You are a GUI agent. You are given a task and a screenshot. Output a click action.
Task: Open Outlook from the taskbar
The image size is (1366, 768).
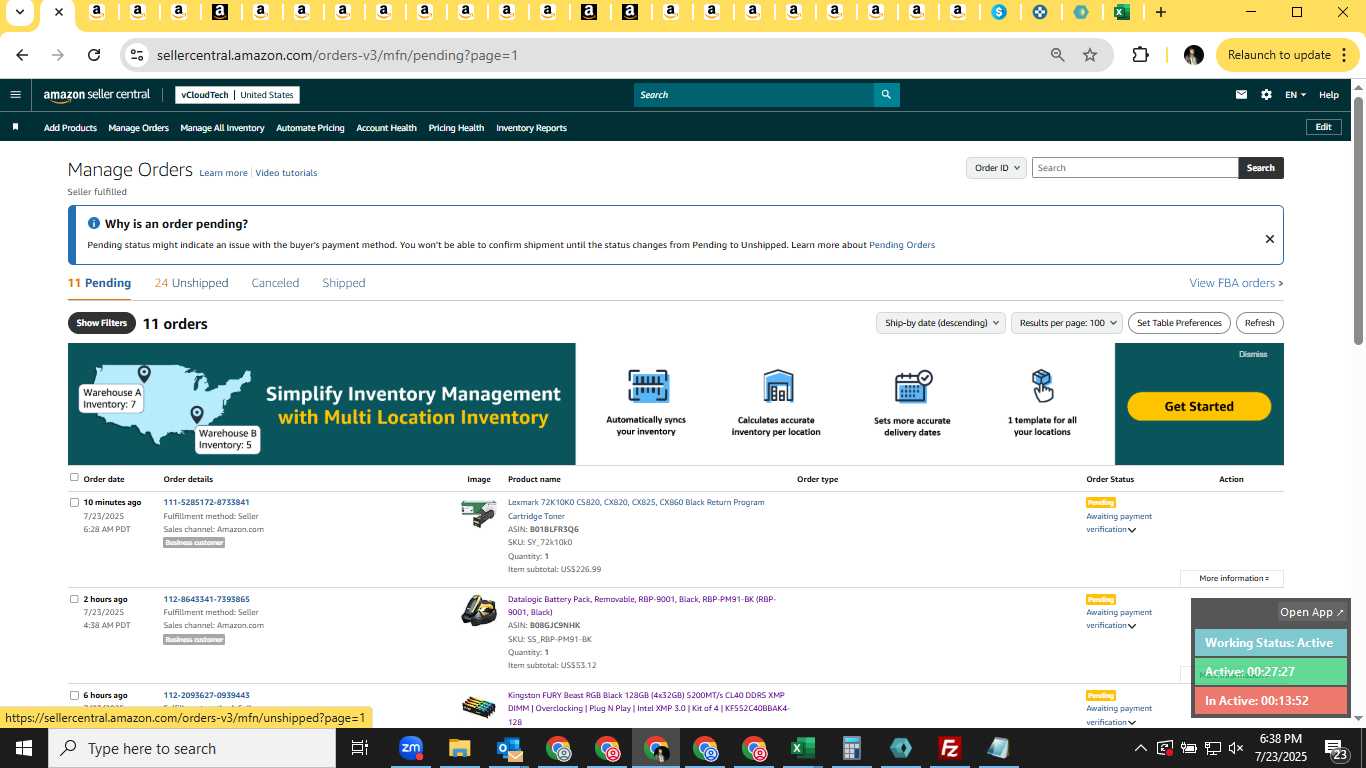508,748
